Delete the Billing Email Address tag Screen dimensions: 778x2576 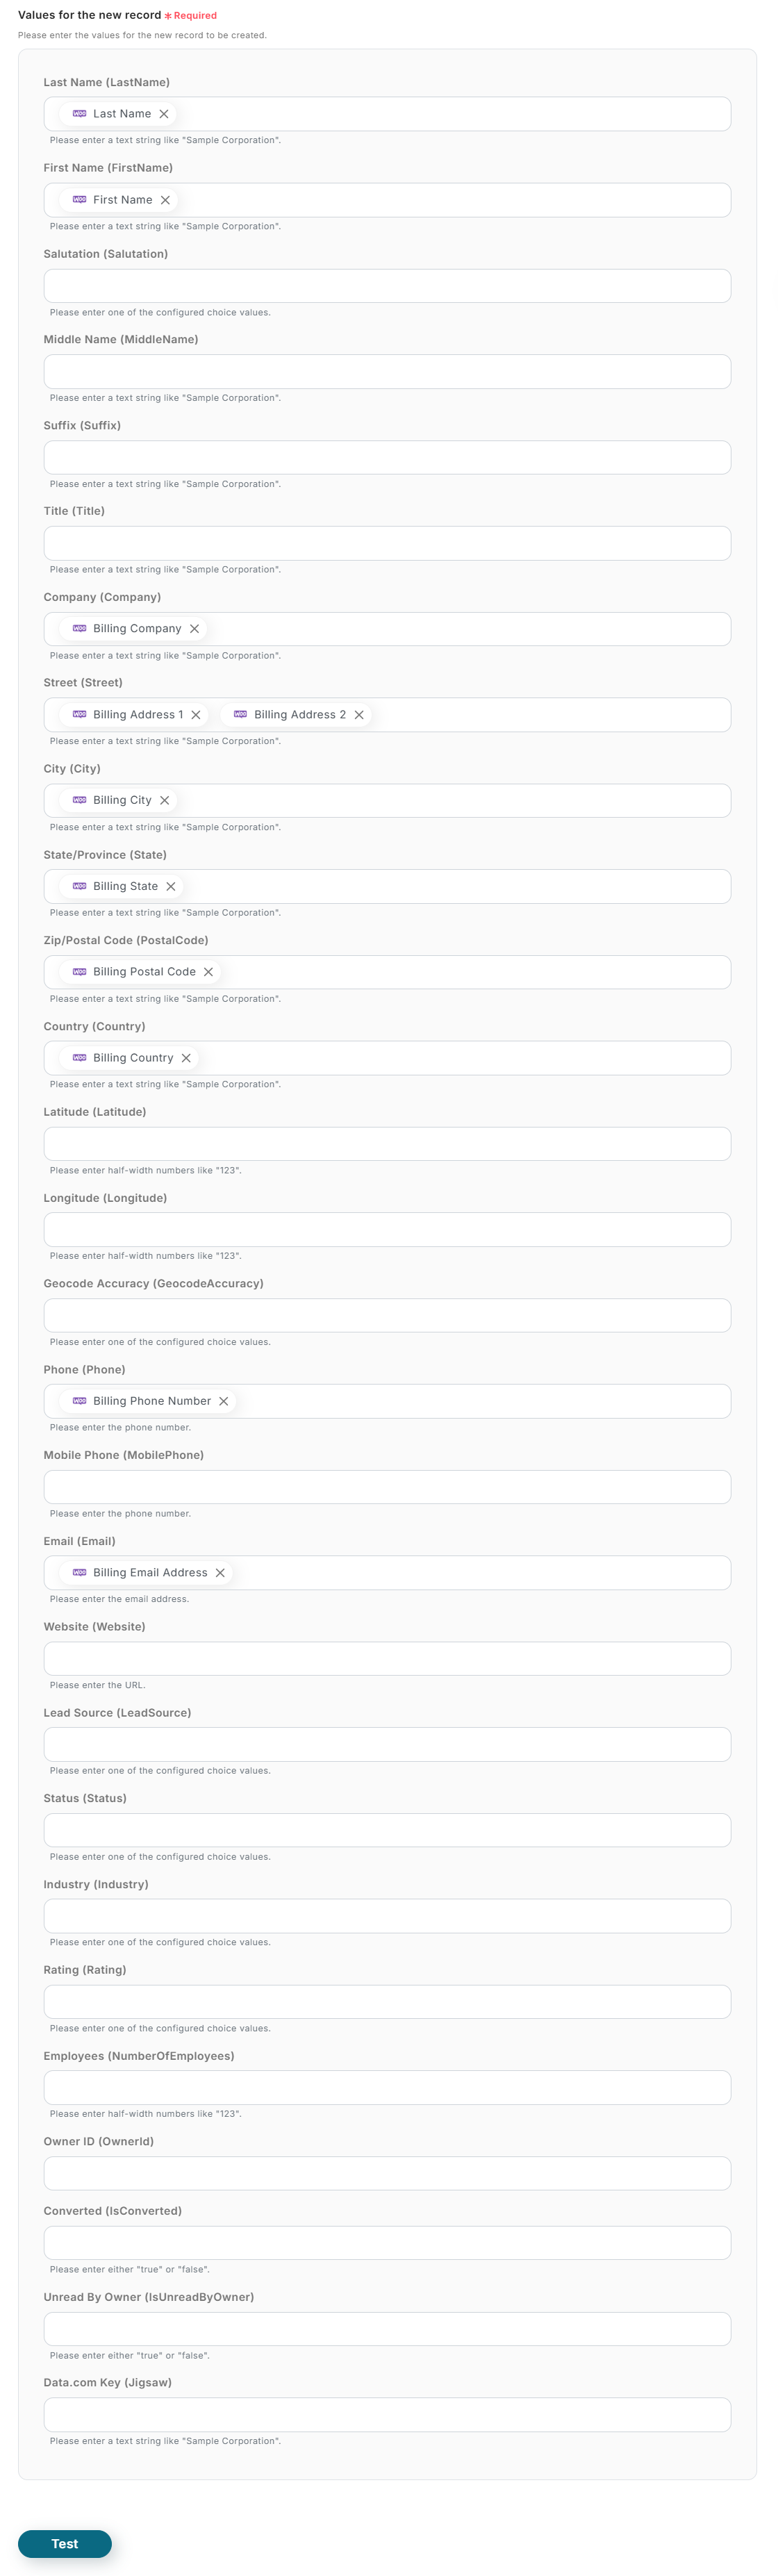tap(220, 1573)
